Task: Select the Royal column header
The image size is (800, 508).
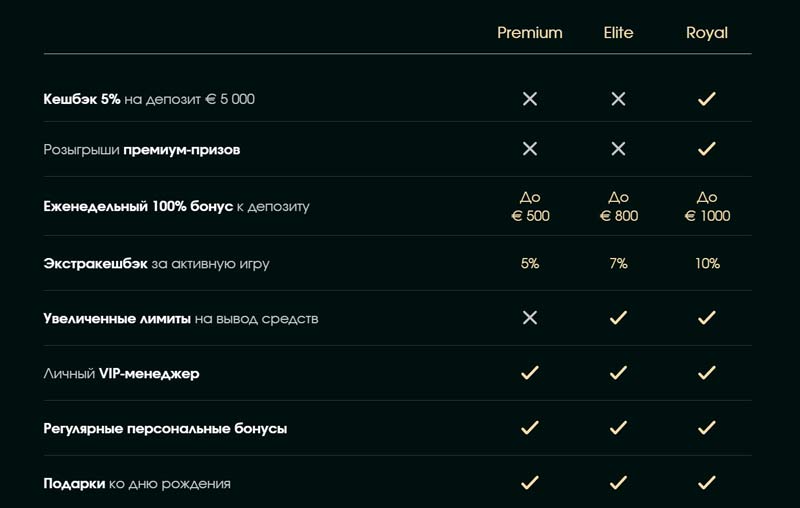Action: [706, 33]
